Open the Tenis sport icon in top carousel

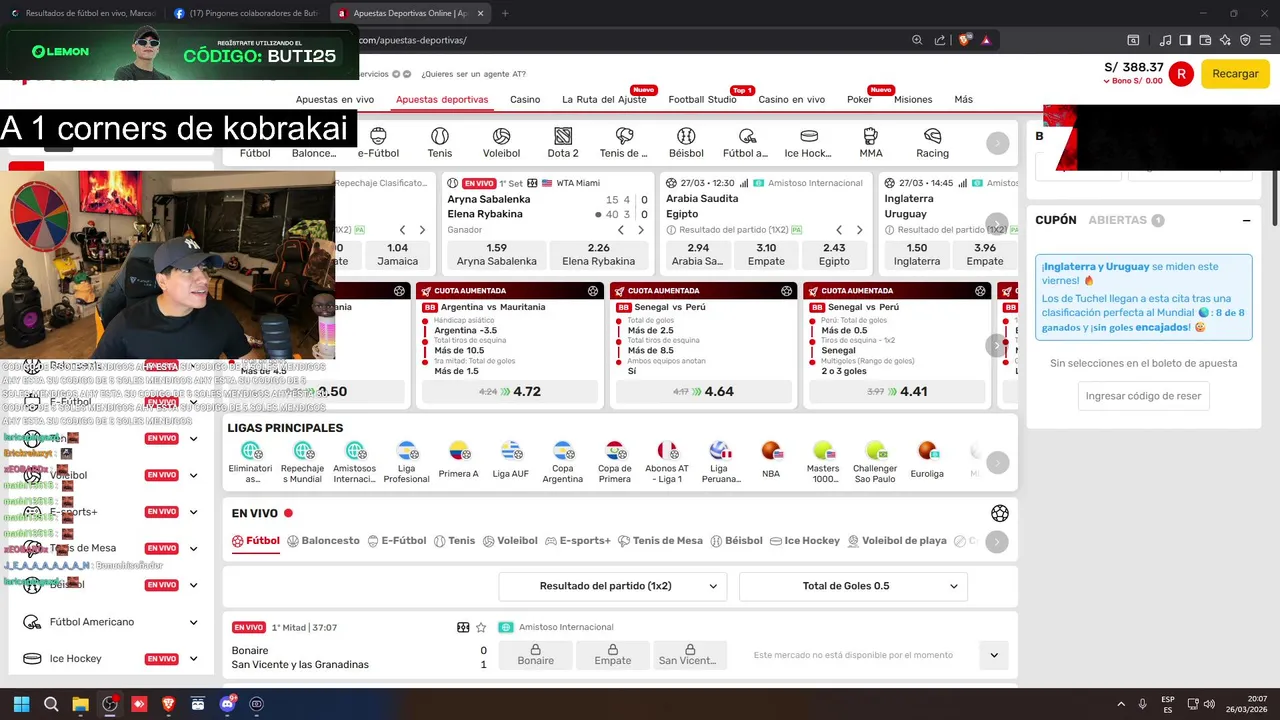pos(440,143)
